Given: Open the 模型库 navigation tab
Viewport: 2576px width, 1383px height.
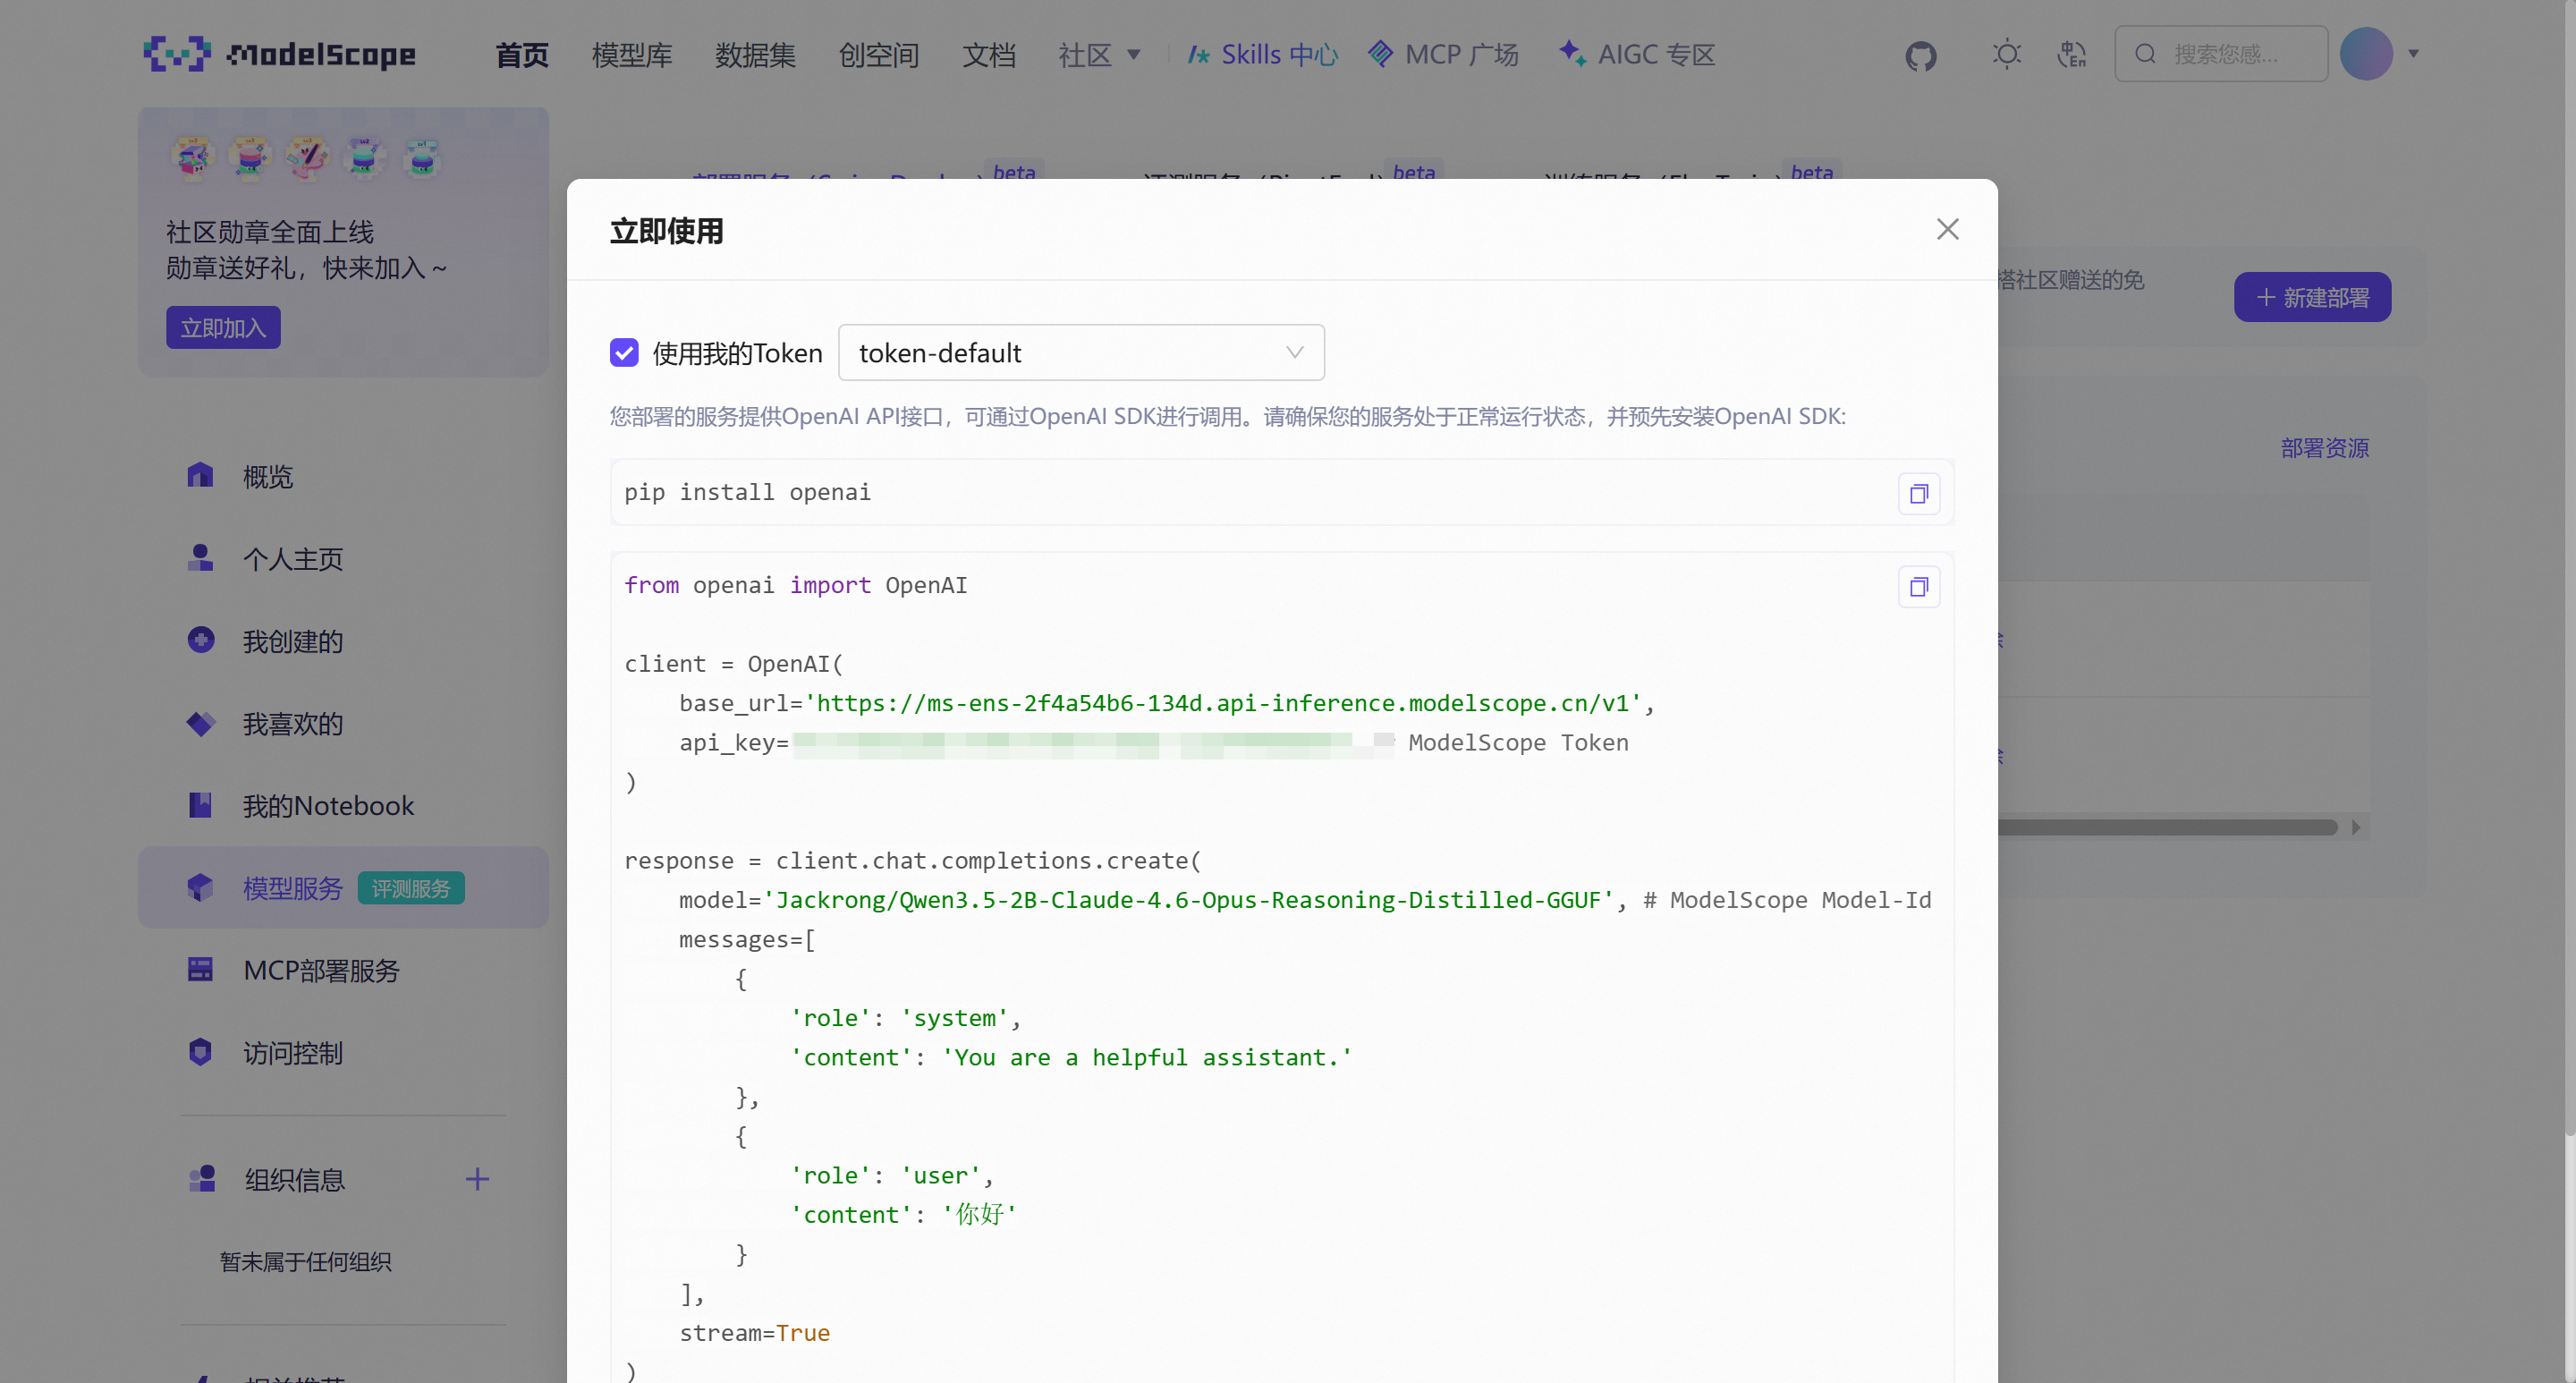Looking at the screenshot, I should [631, 54].
